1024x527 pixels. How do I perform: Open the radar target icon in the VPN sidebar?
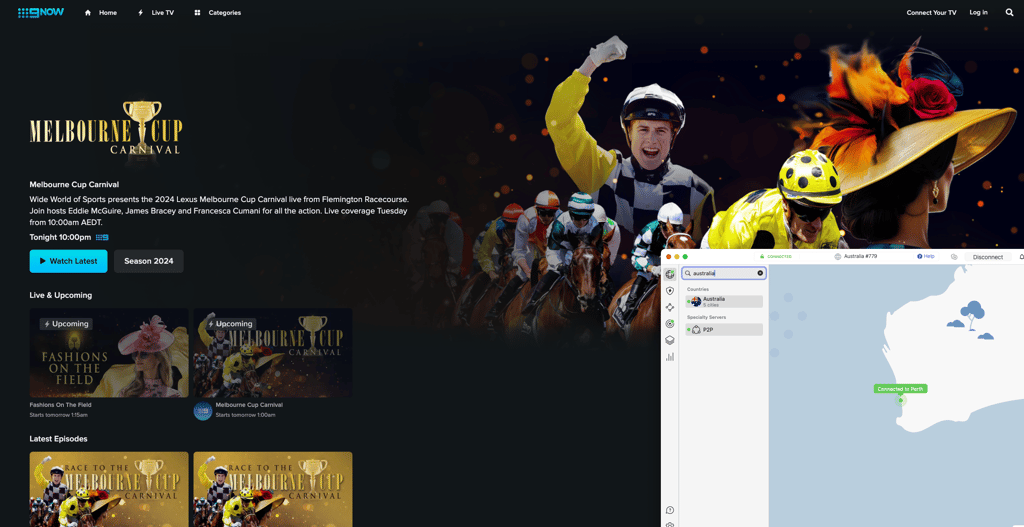(669, 324)
